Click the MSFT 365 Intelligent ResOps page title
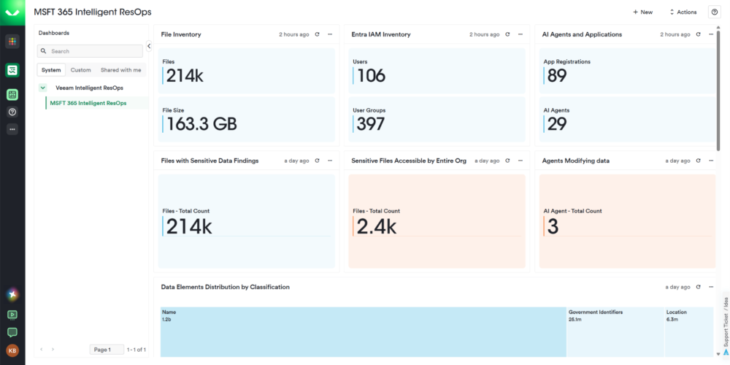730x365 pixels. pos(92,12)
